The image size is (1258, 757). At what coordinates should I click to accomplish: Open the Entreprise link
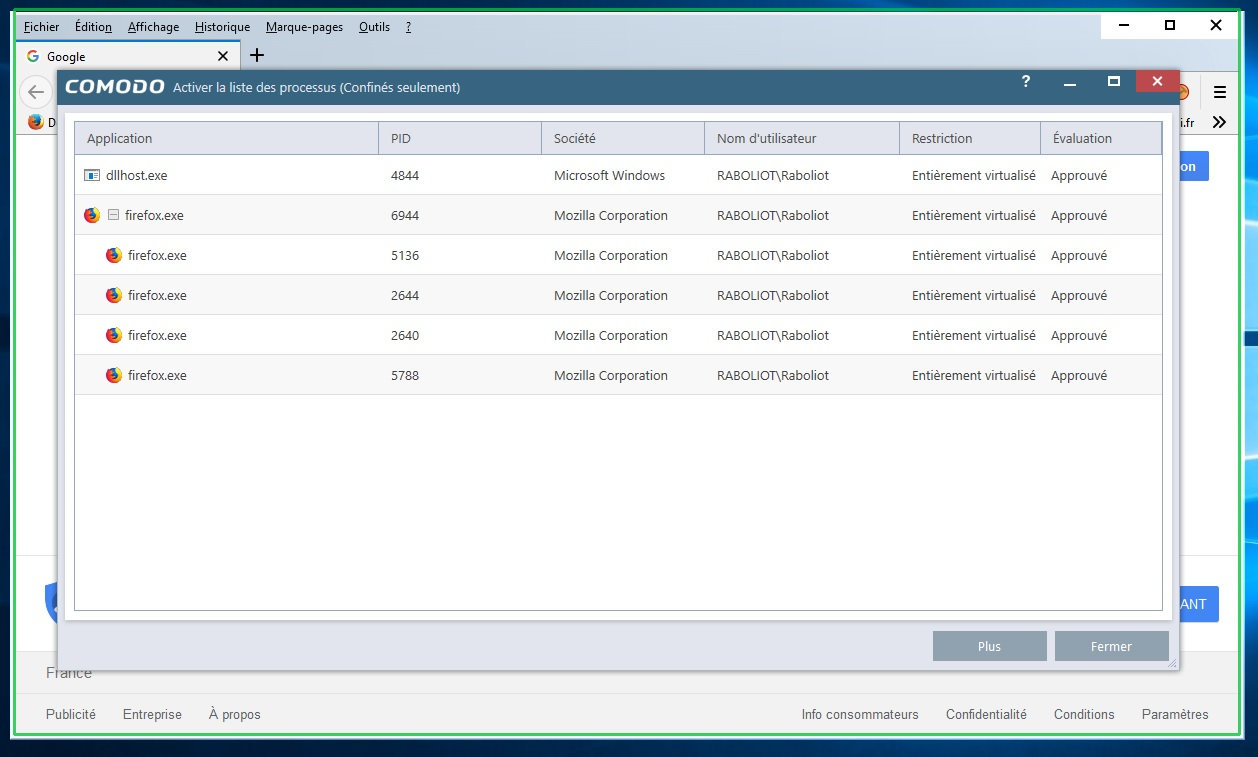point(152,714)
